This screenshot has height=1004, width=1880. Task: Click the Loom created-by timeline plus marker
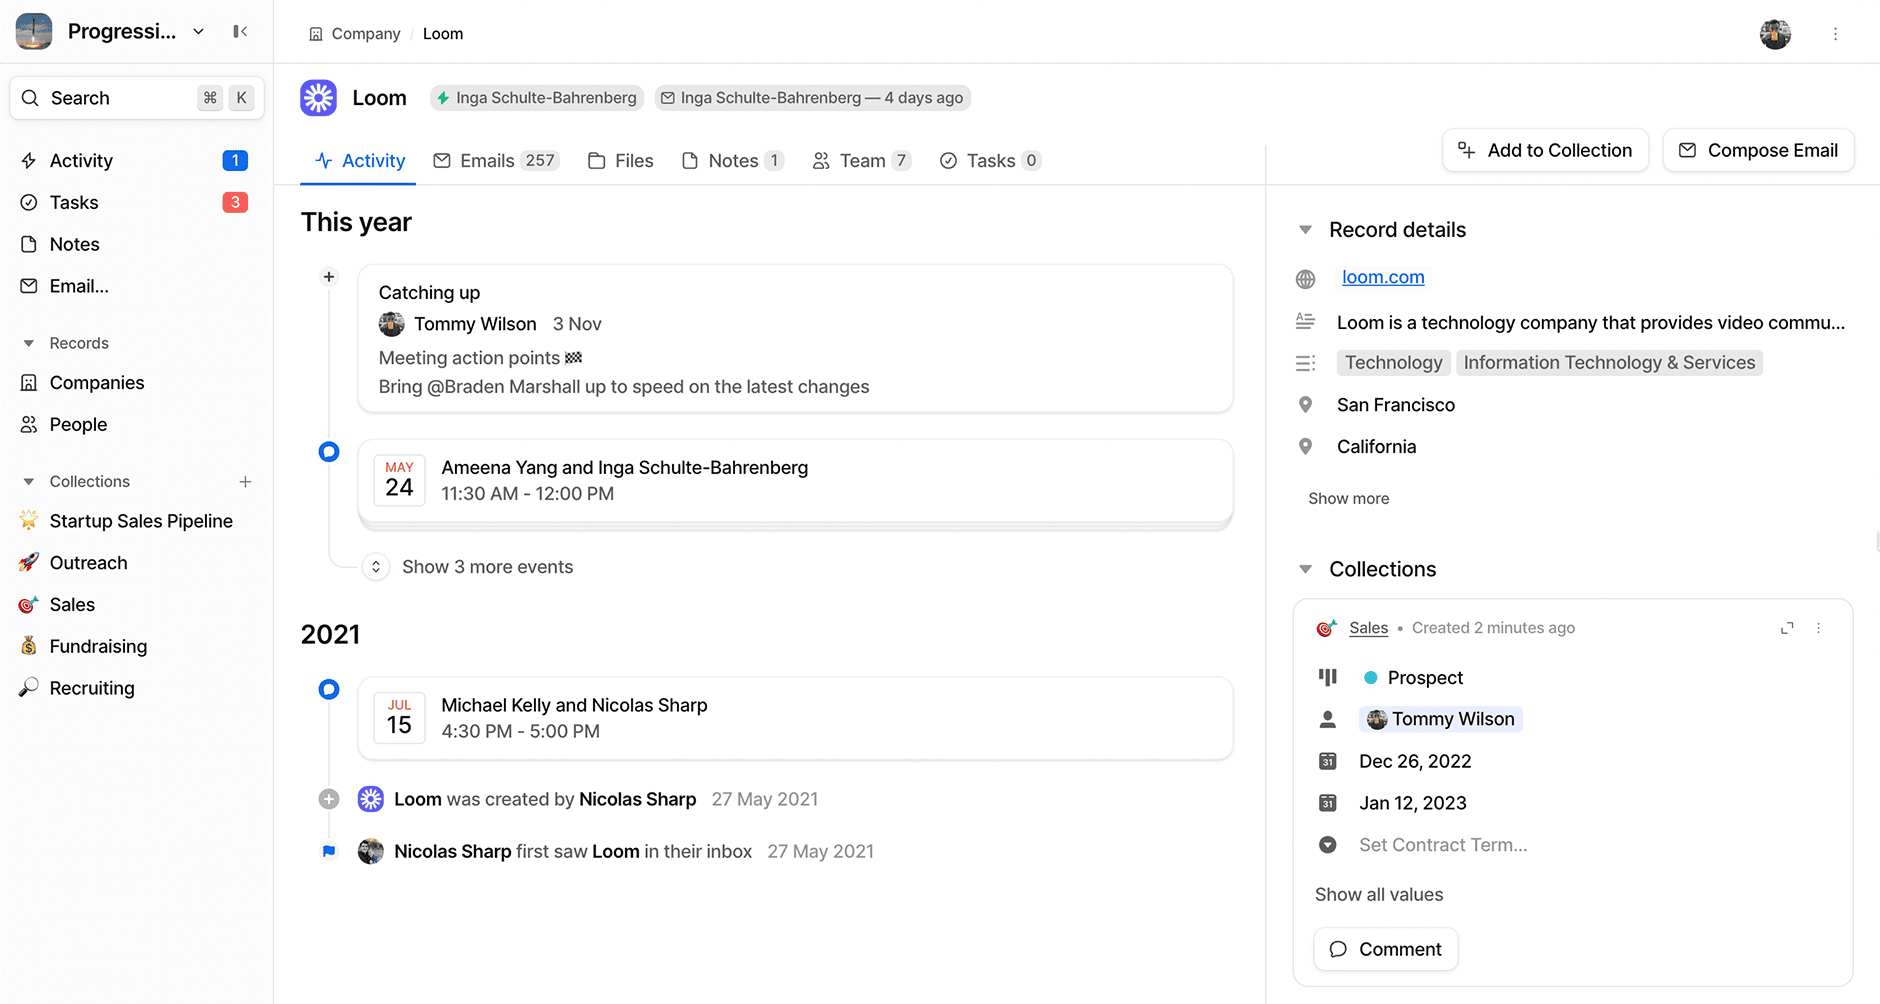[329, 799]
